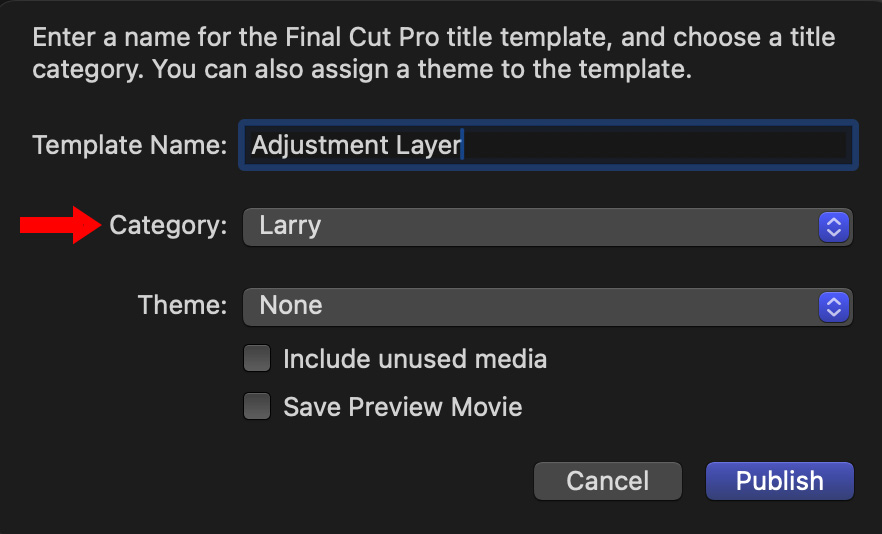Click the Save Preview Movie label
Viewport: 882px width, 534px height.
click(402, 407)
